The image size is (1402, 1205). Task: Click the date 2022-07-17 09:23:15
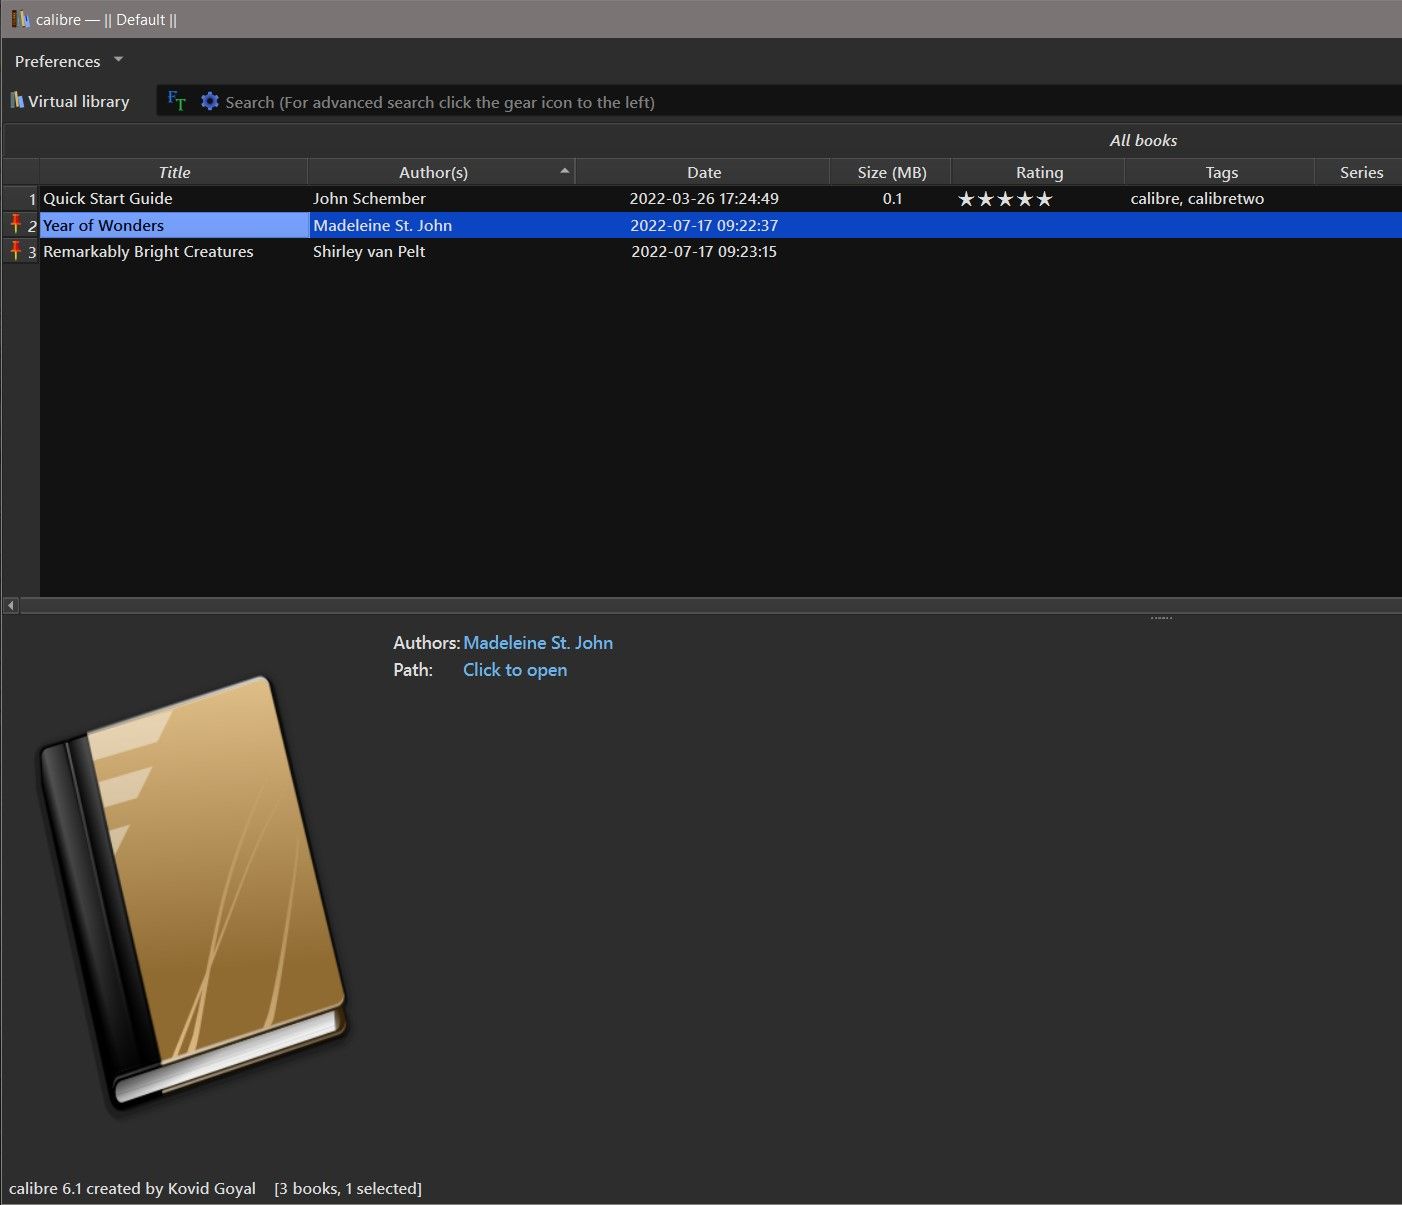[x=704, y=251]
